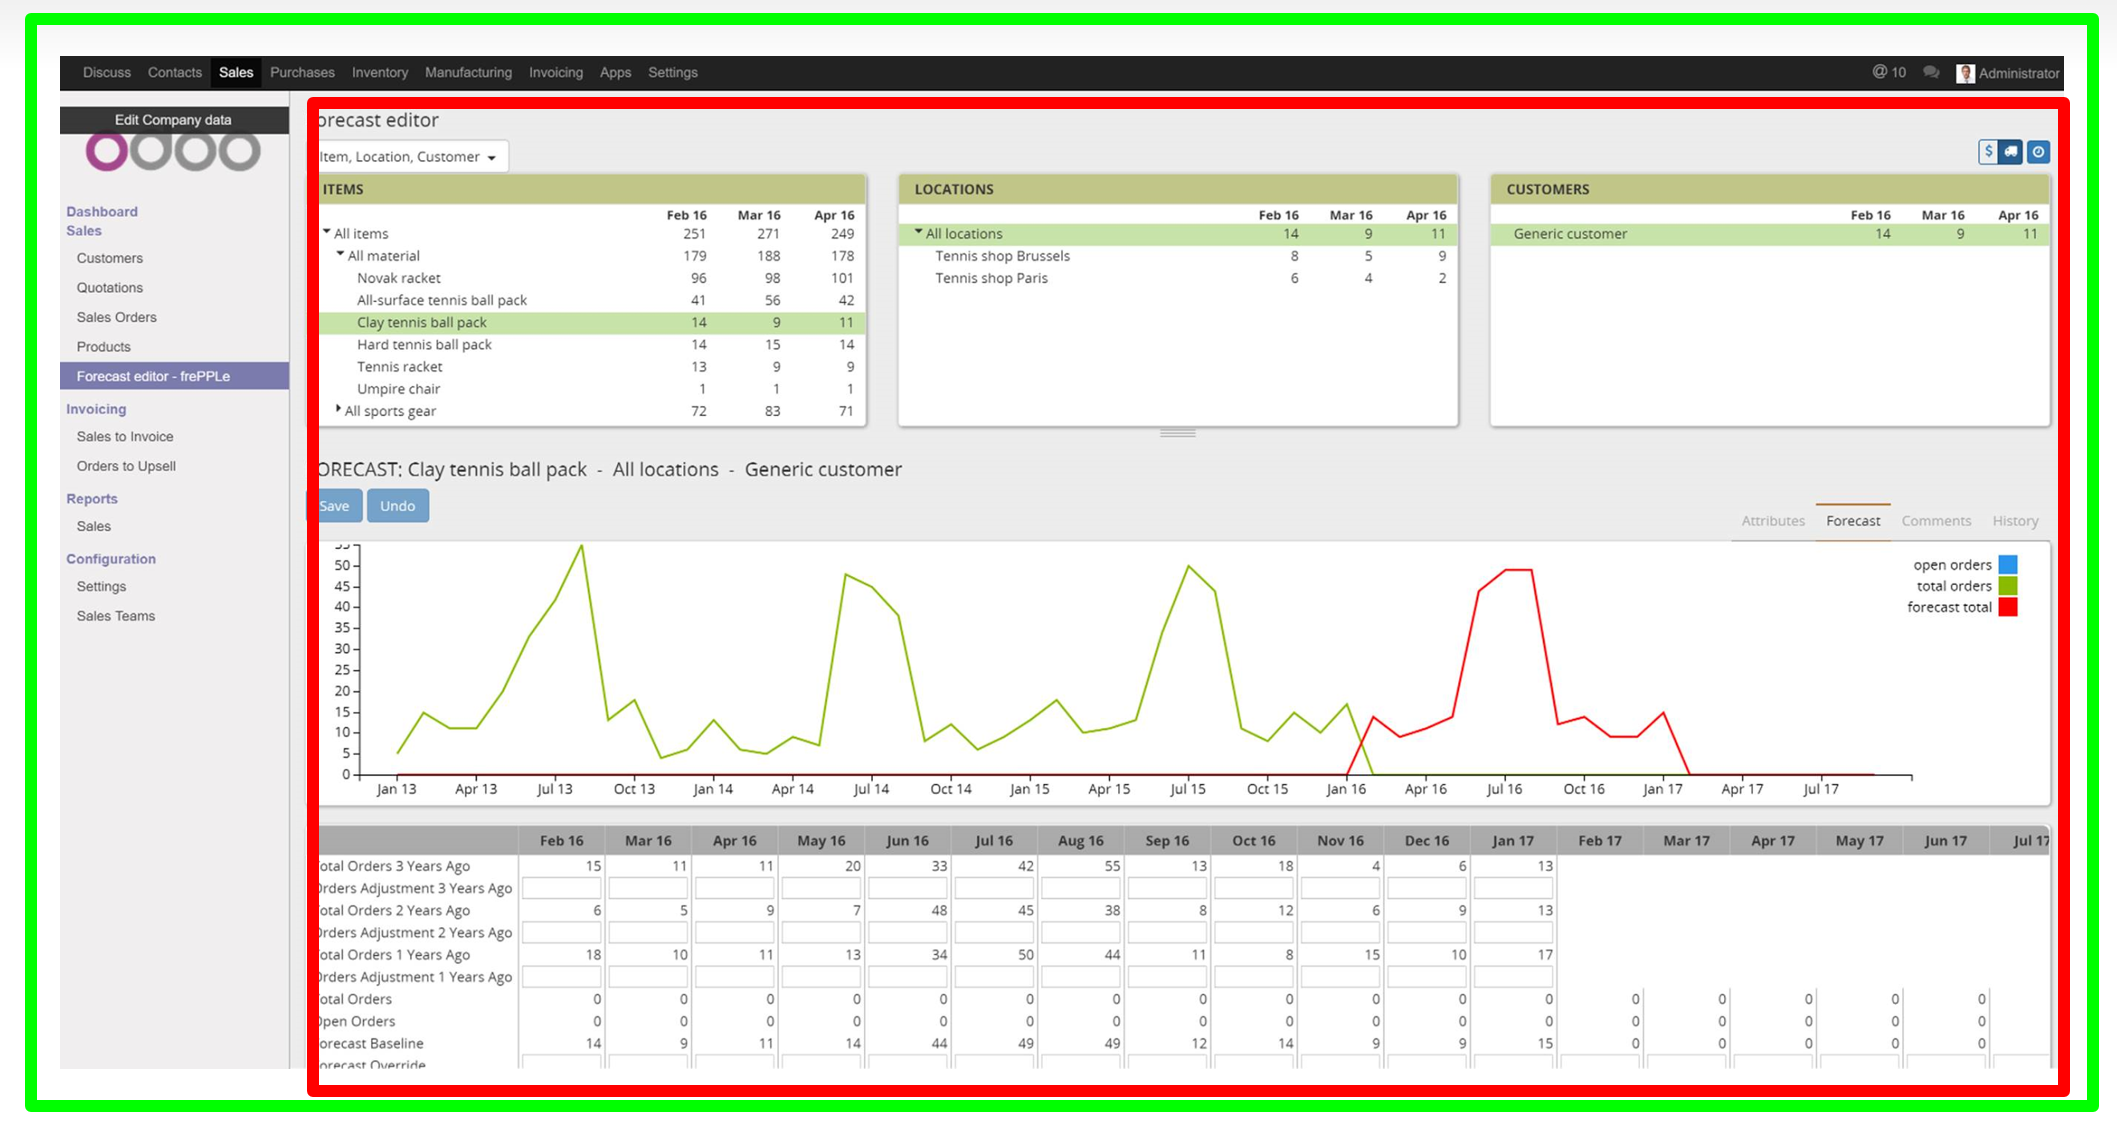
Task: Click the clock refresh icon near top right
Action: [x=2037, y=151]
